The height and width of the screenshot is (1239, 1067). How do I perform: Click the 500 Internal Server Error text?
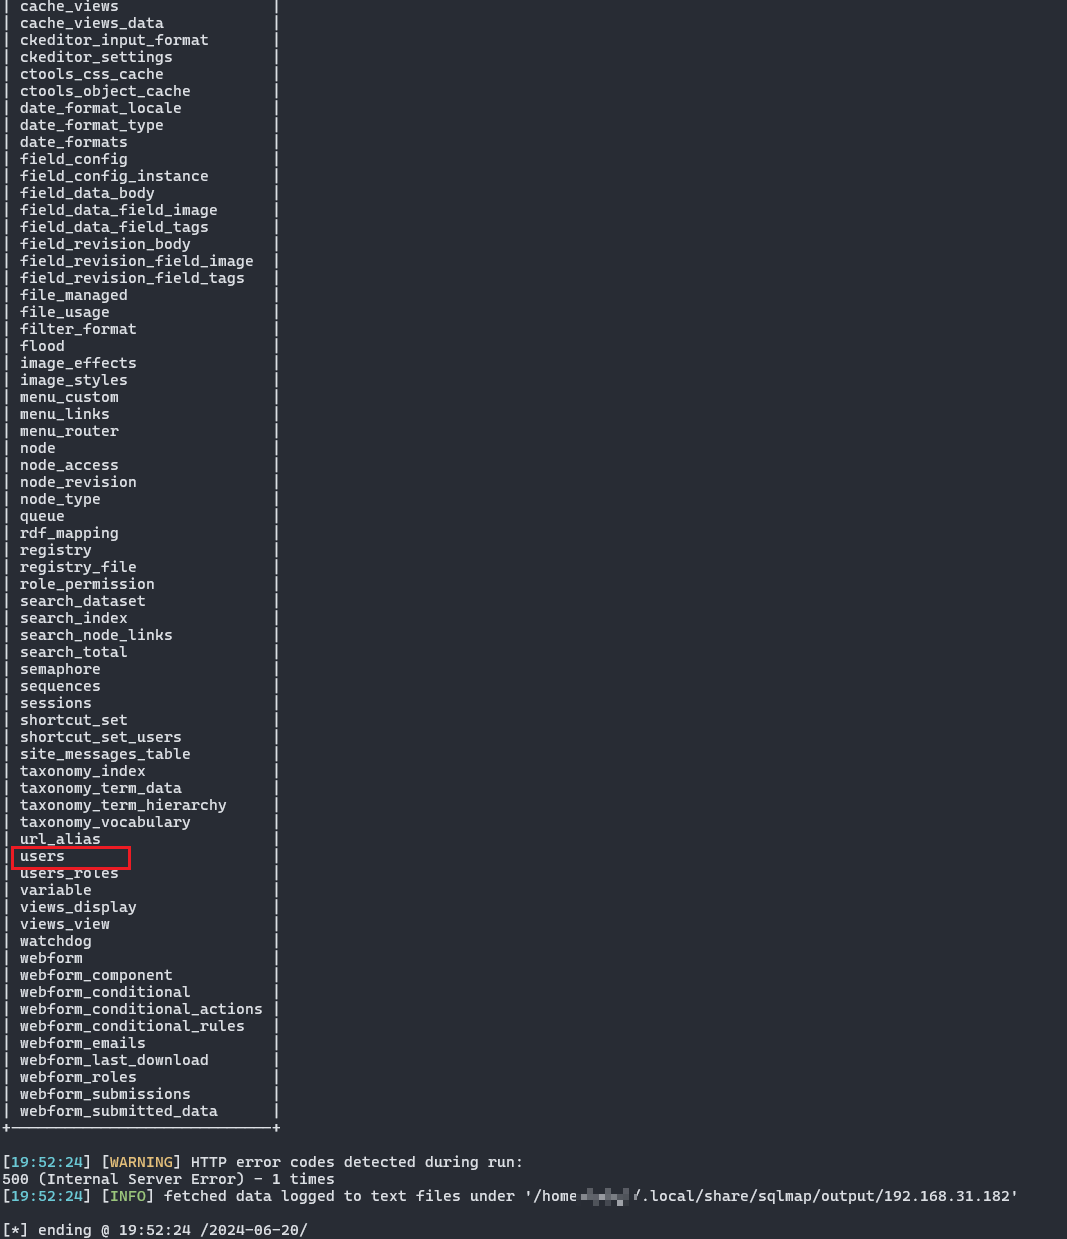tap(168, 1180)
